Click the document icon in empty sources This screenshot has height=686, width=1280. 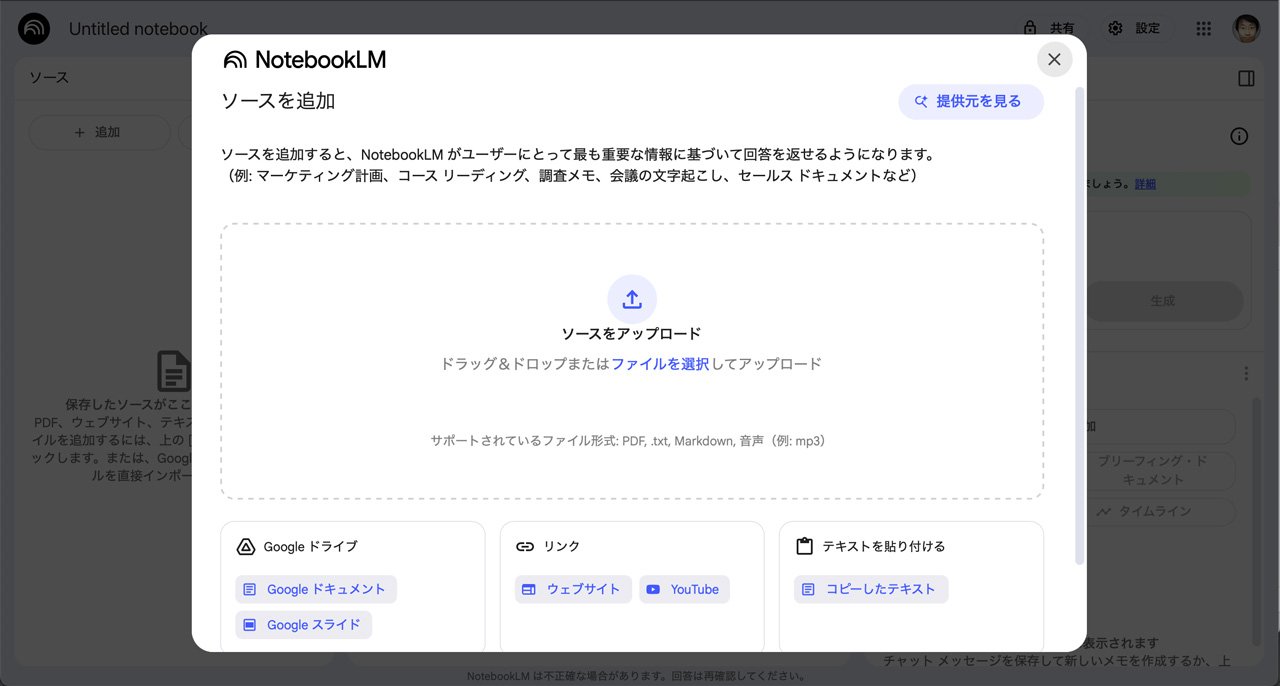[174, 372]
